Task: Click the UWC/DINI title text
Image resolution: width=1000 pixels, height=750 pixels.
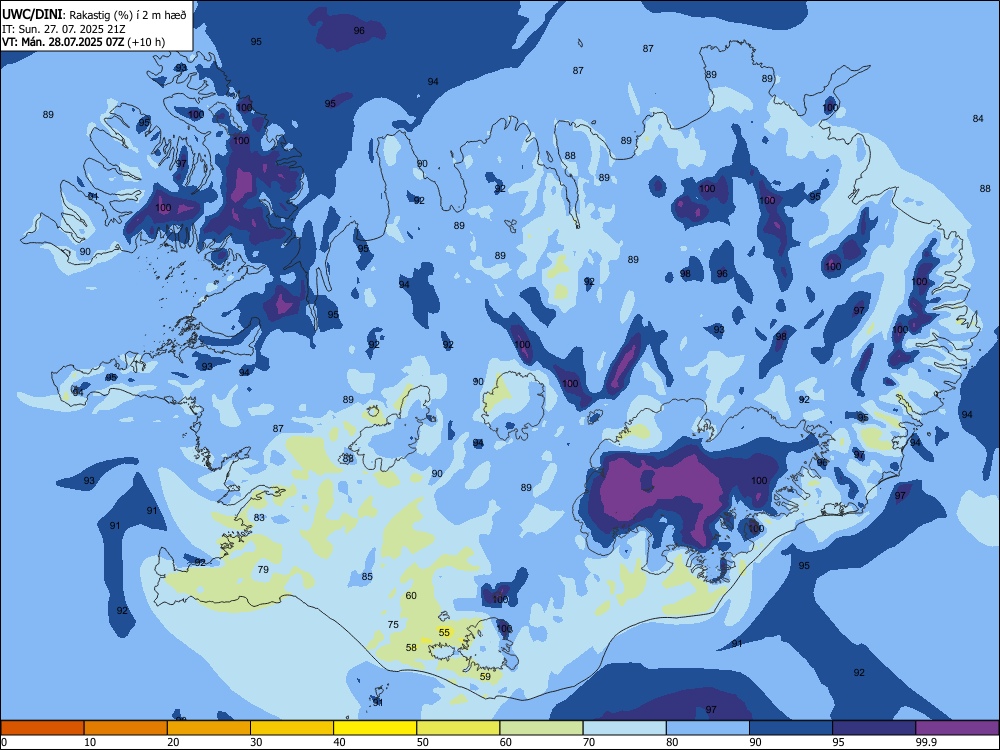Action: [32, 15]
